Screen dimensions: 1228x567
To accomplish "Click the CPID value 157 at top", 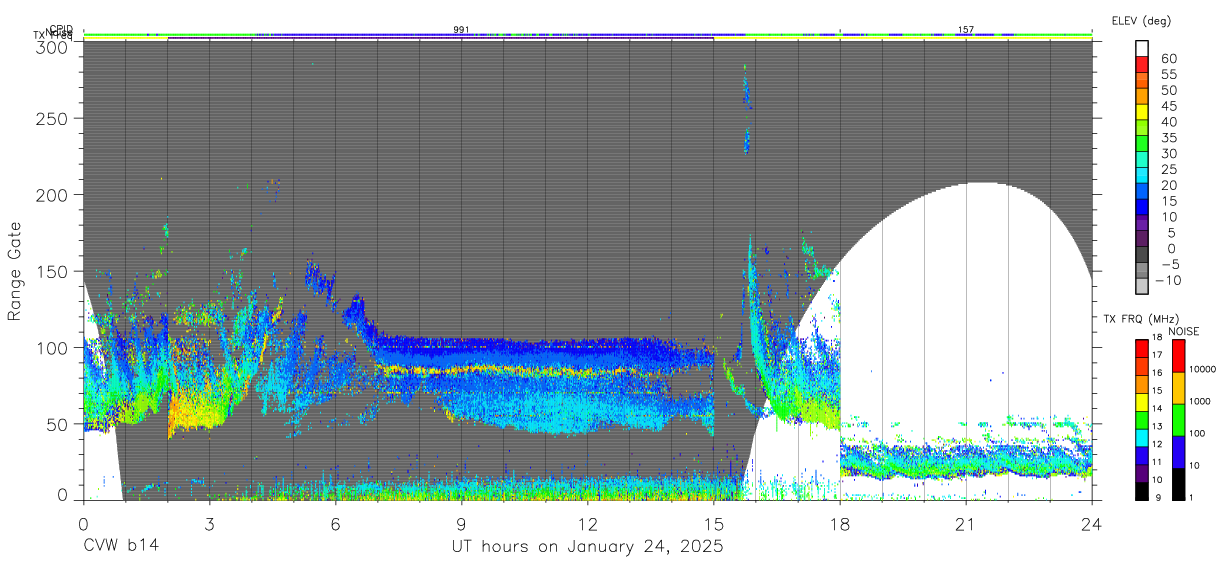I will point(965,30).
